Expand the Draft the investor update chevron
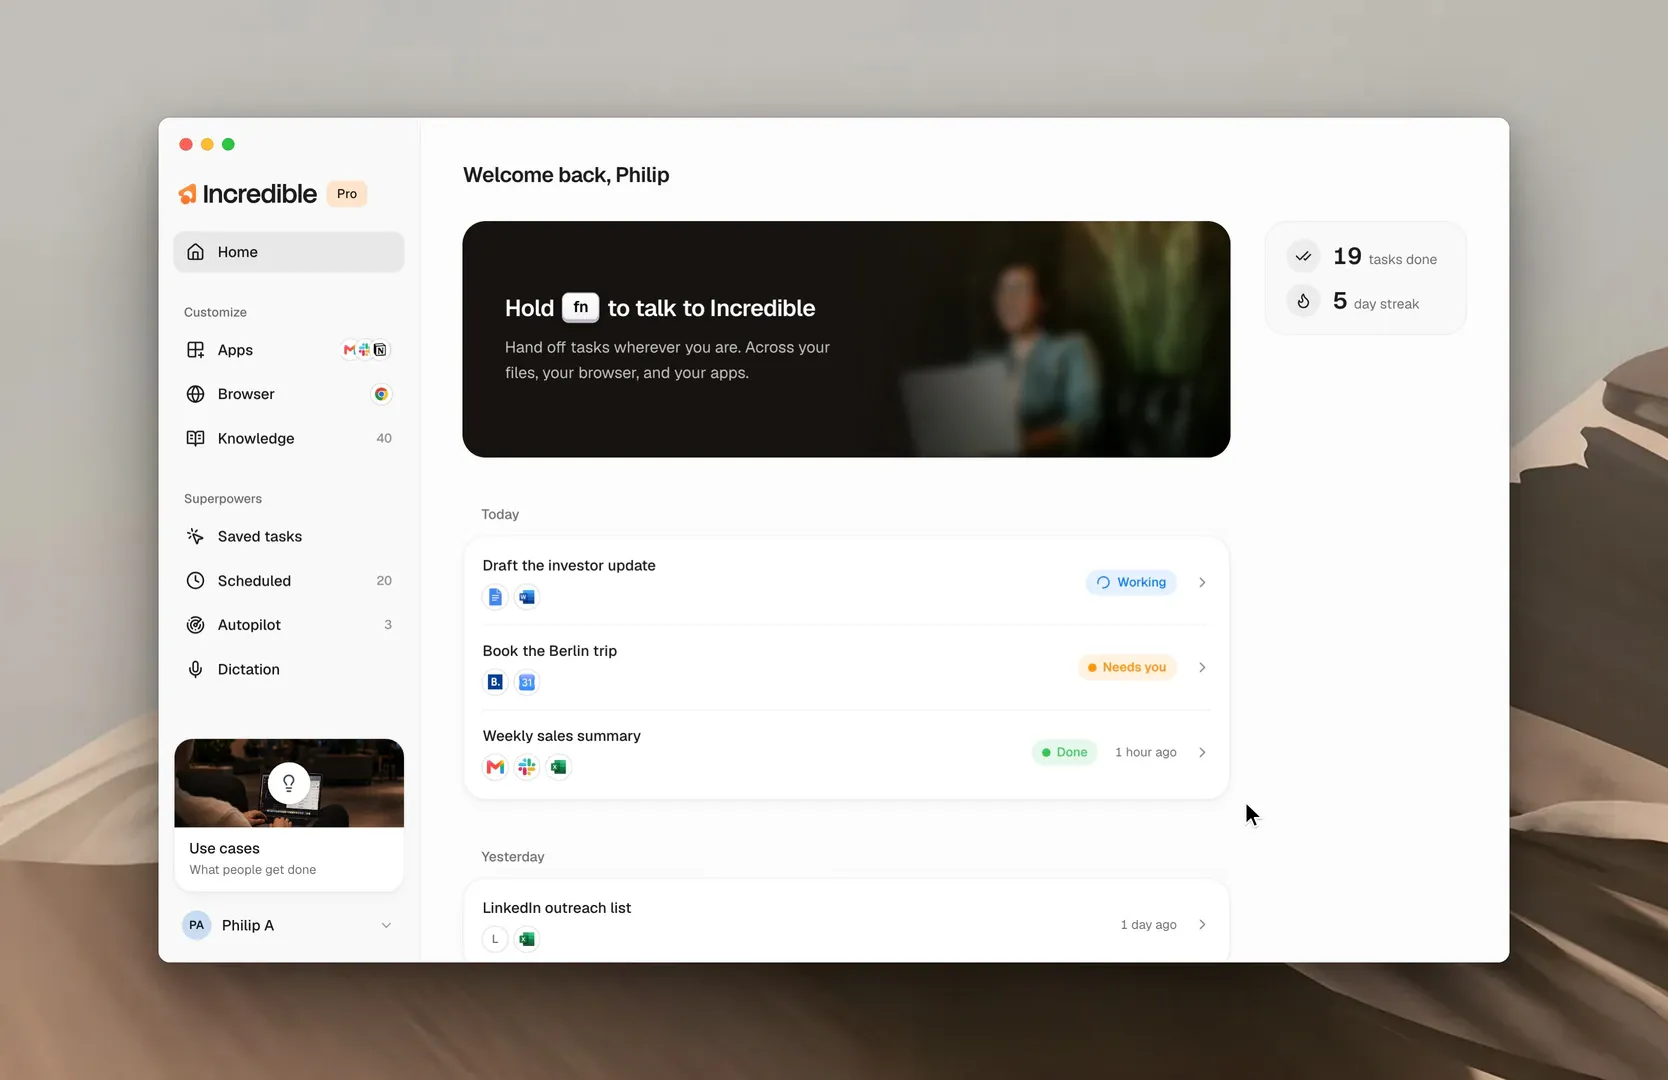The height and width of the screenshot is (1080, 1668). coord(1202,582)
